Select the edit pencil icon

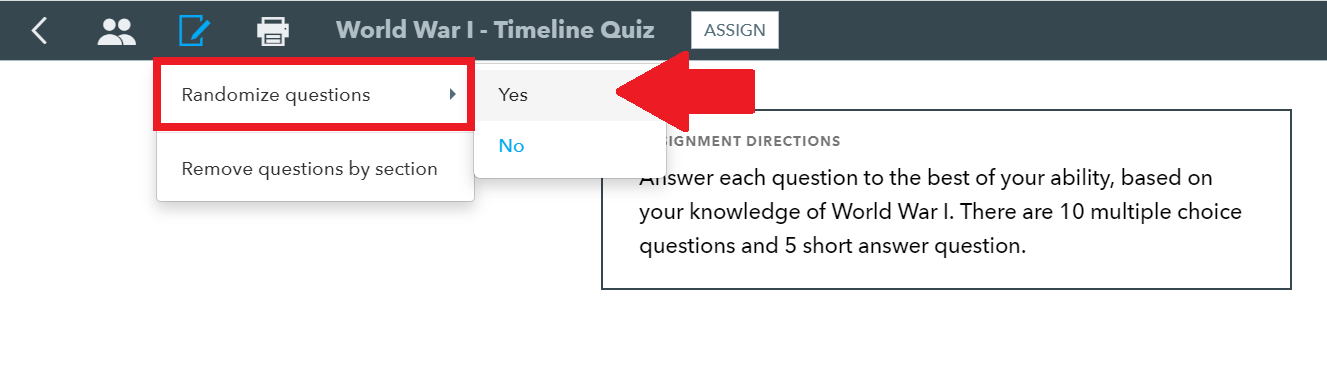tap(194, 30)
